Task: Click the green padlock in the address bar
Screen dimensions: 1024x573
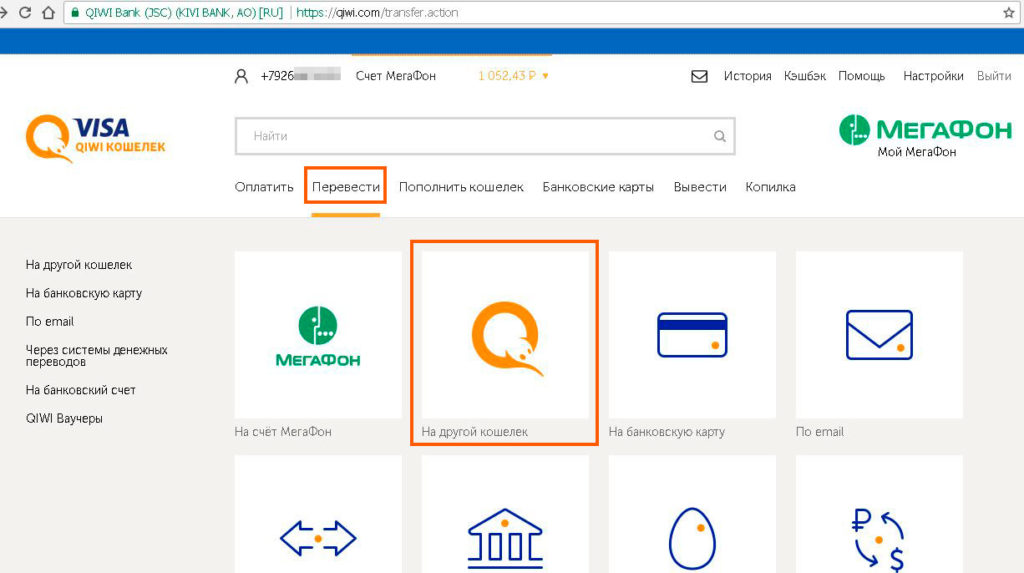Action: [75, 12]
